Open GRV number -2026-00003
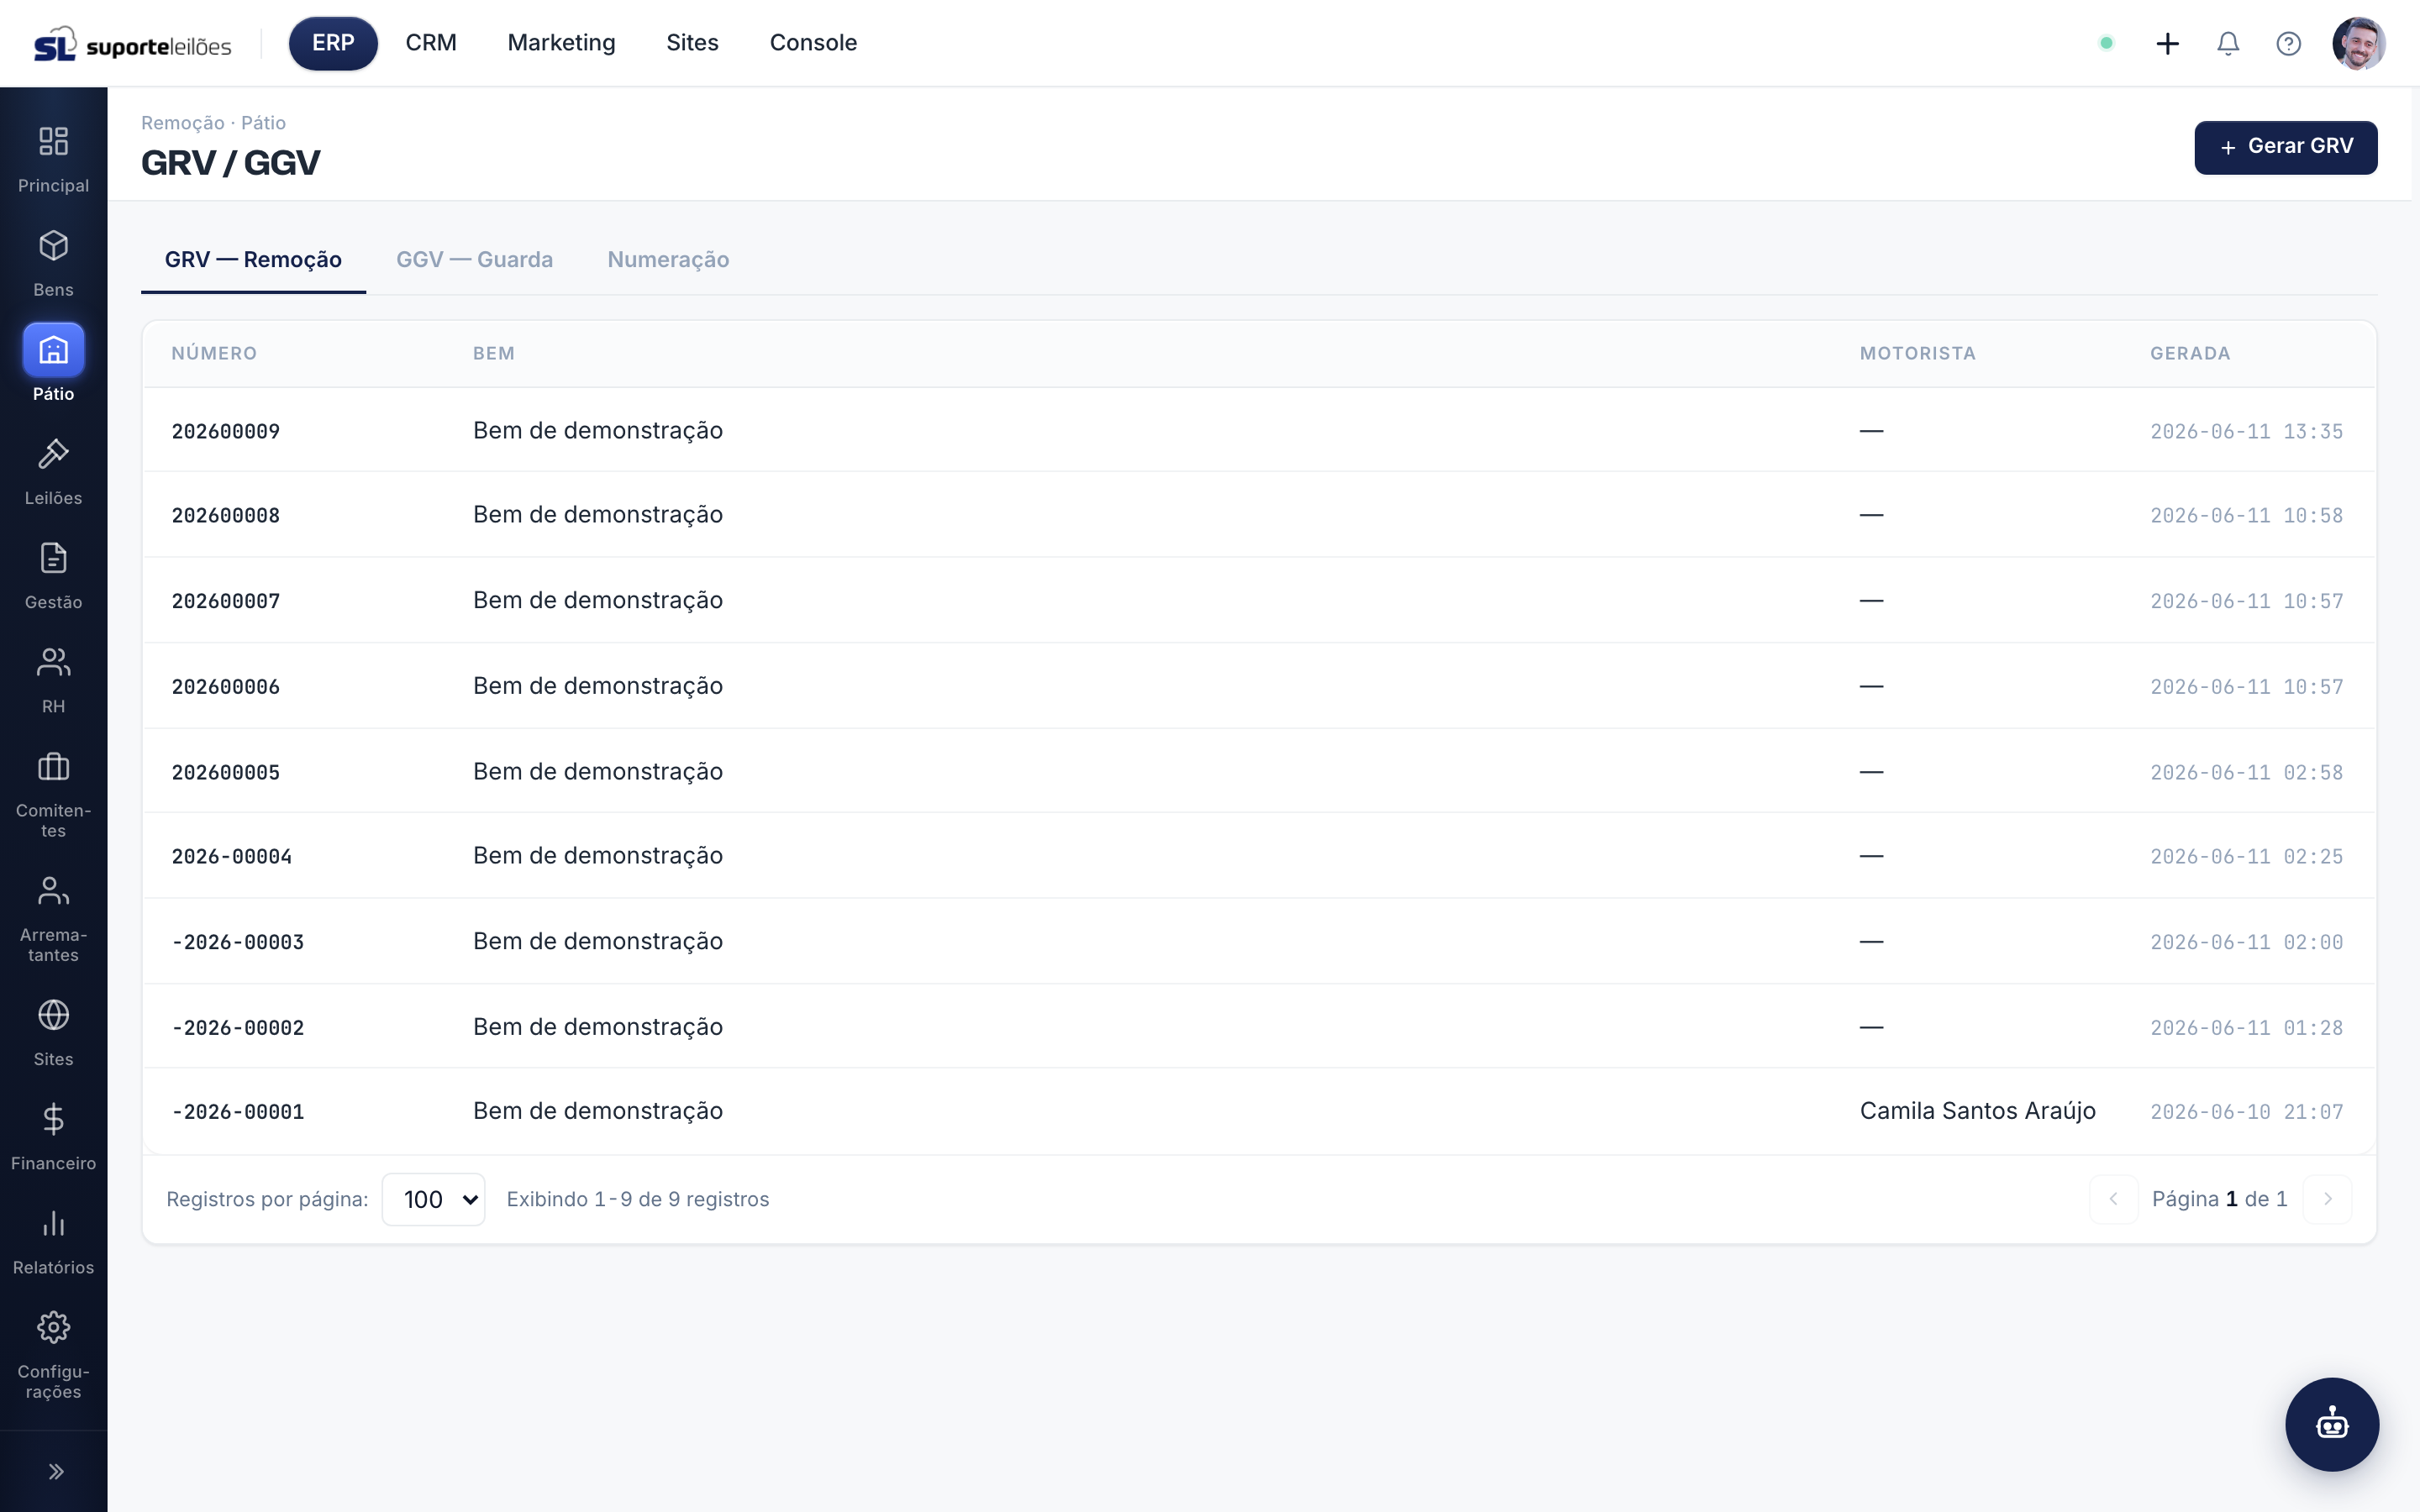2420x1512 pixels. click(238, 942)
